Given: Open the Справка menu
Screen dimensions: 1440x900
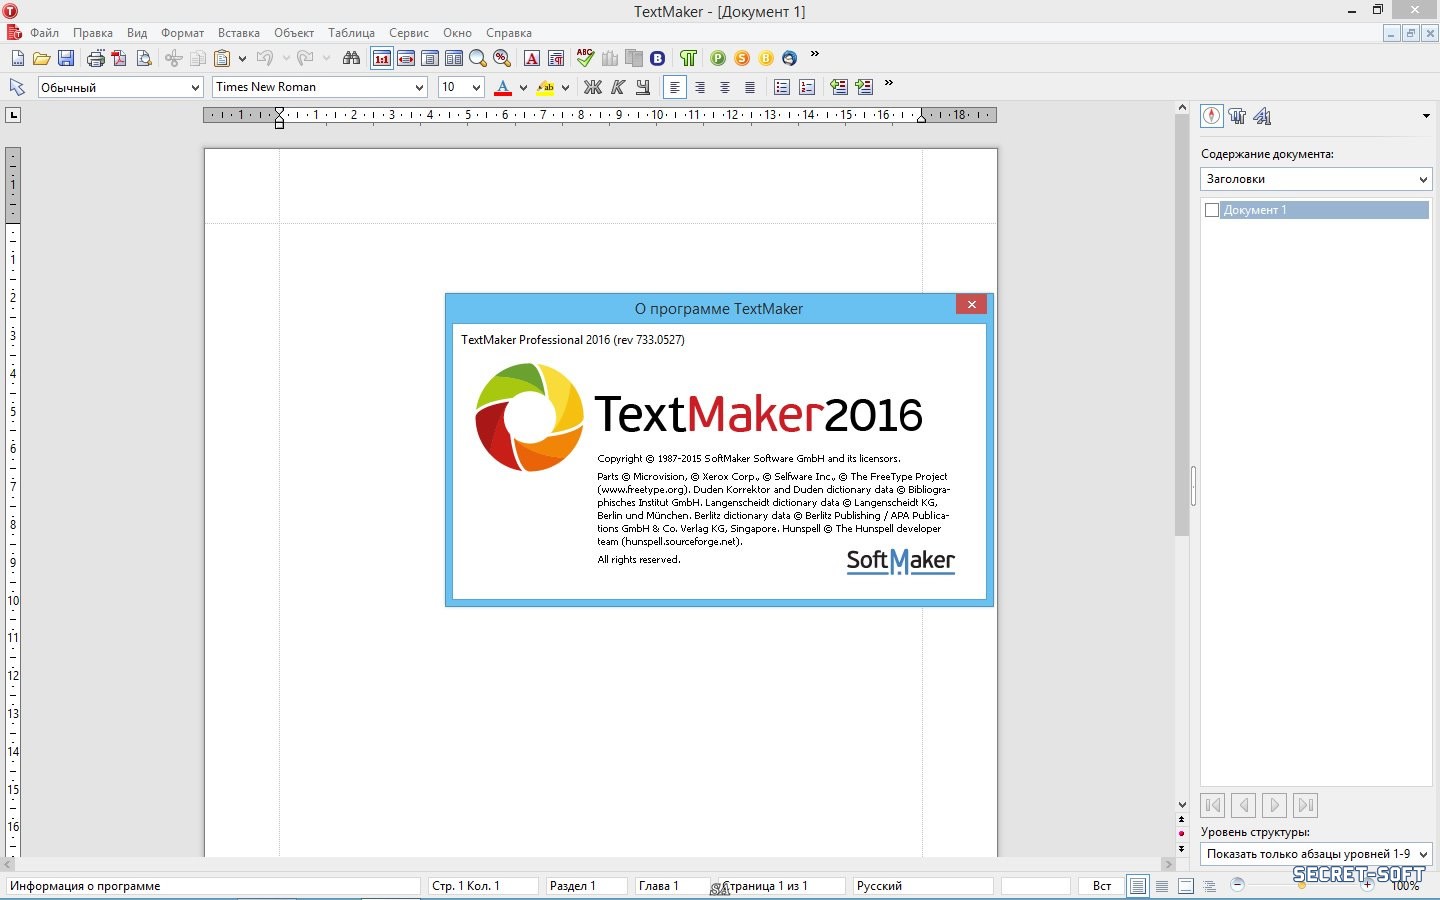Looking at the screenshot, I should [x=509, y=33].
